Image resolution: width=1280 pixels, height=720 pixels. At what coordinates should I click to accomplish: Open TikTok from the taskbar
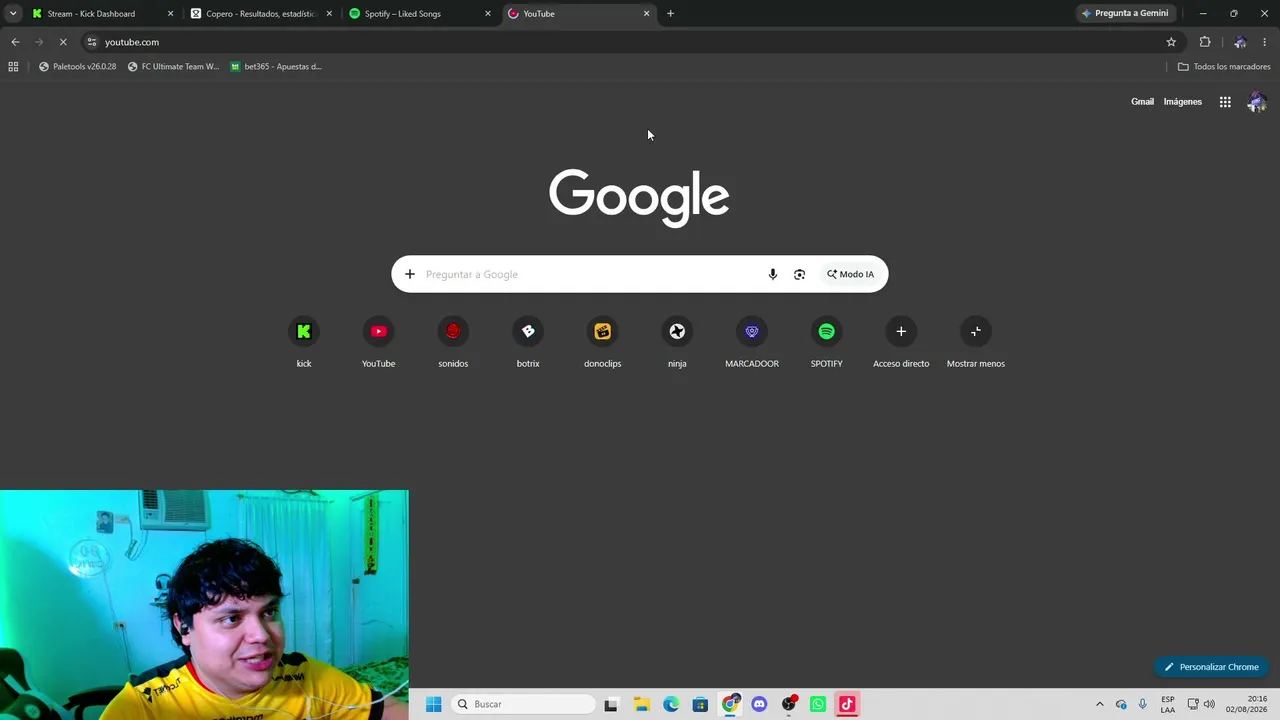(847, 704)
